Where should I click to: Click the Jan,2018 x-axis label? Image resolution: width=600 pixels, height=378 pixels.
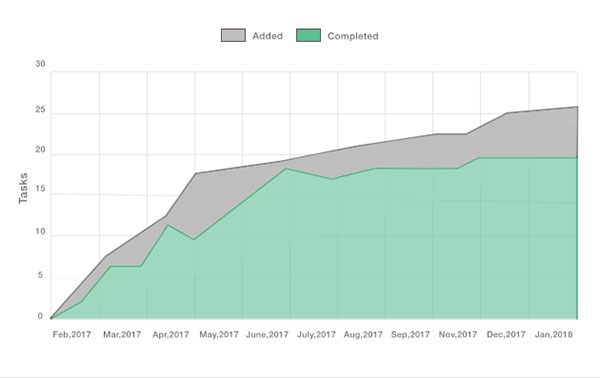pyautogui.click(x=554, y=334)
